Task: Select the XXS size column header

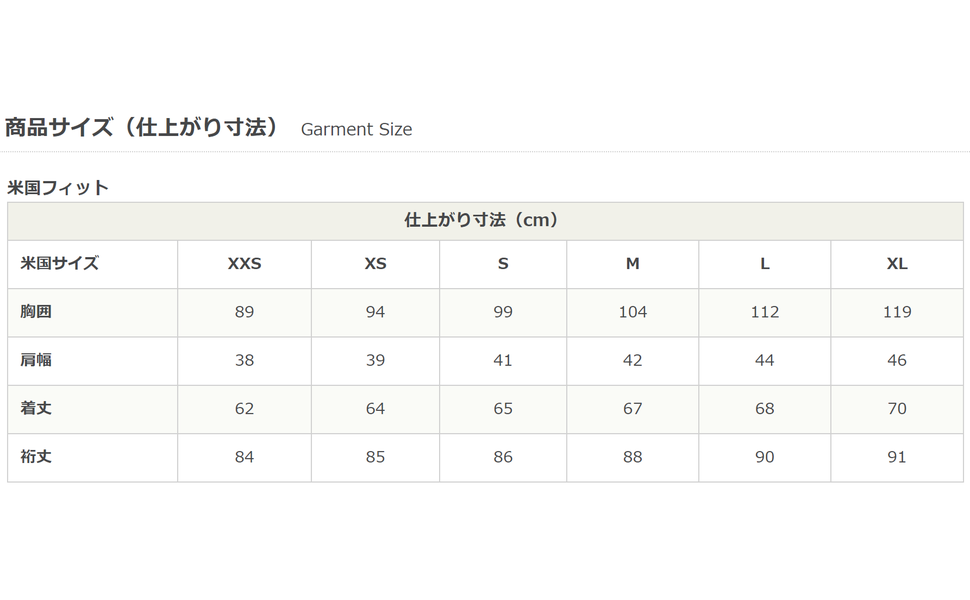Action: 245,264
